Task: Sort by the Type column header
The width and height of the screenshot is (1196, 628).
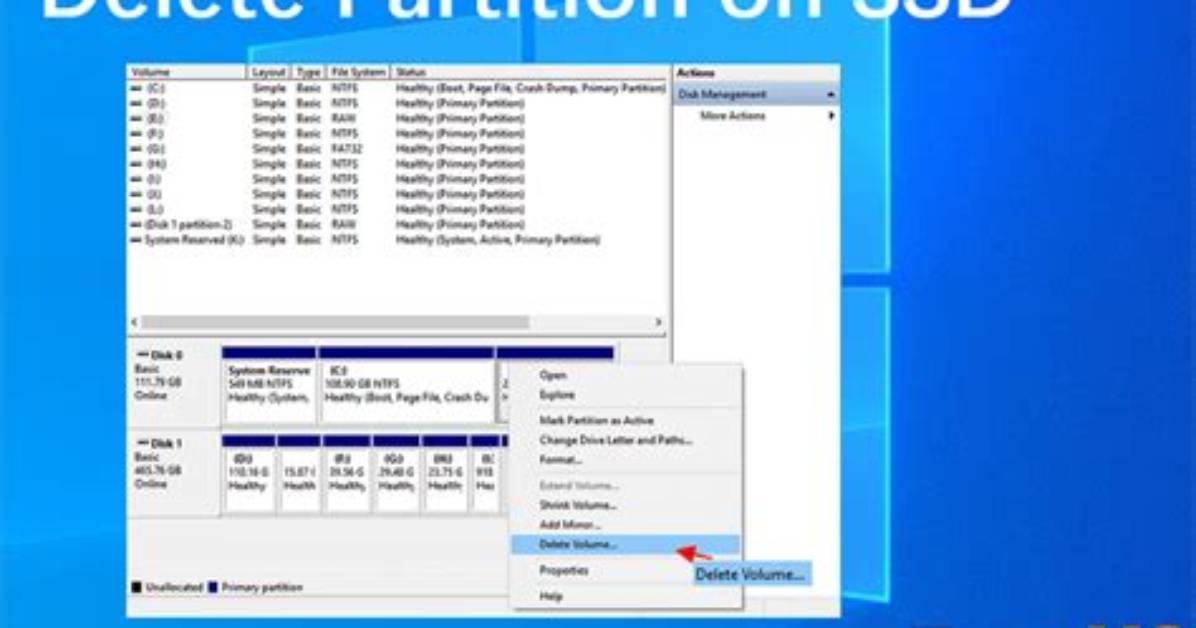Action: [x=308, y=72]
